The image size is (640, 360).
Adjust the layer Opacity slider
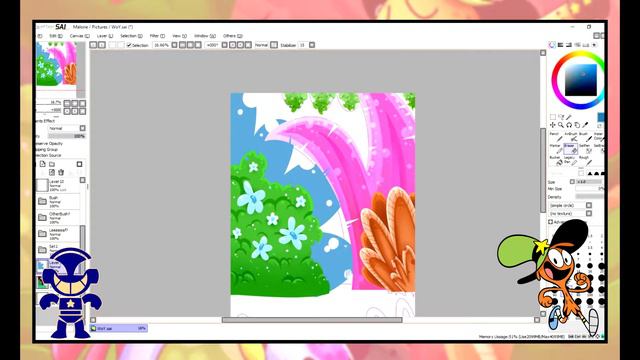click(67, 136)
